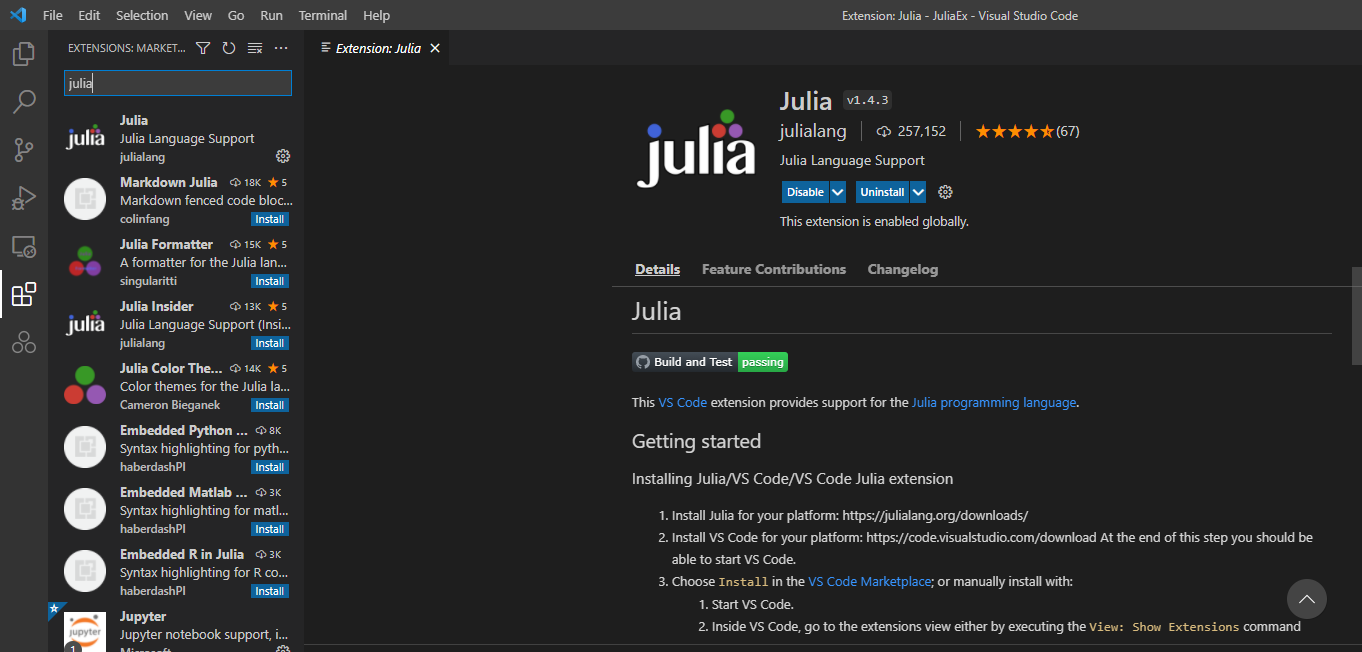Viewport: 1362px width, 652px height.
Task: Open the Run menu
Action: [x=271, y=15]
